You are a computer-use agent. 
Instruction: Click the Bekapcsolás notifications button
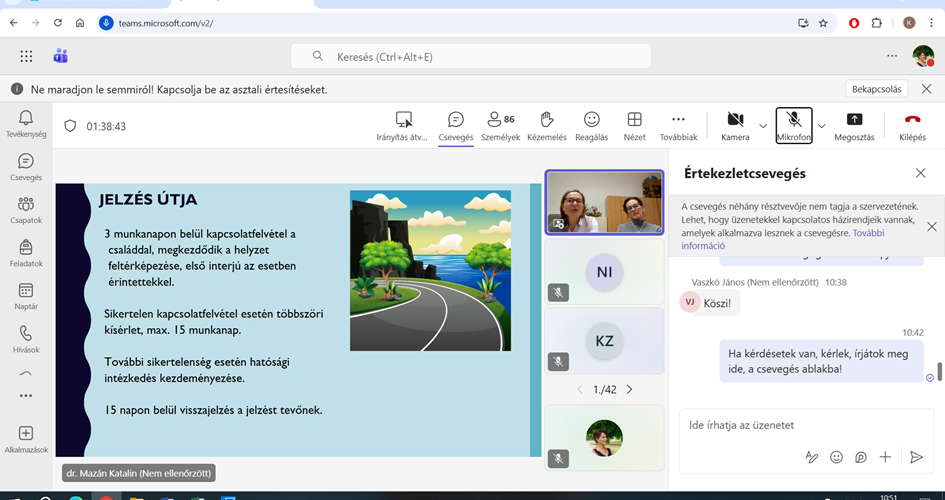pos(878,89)
